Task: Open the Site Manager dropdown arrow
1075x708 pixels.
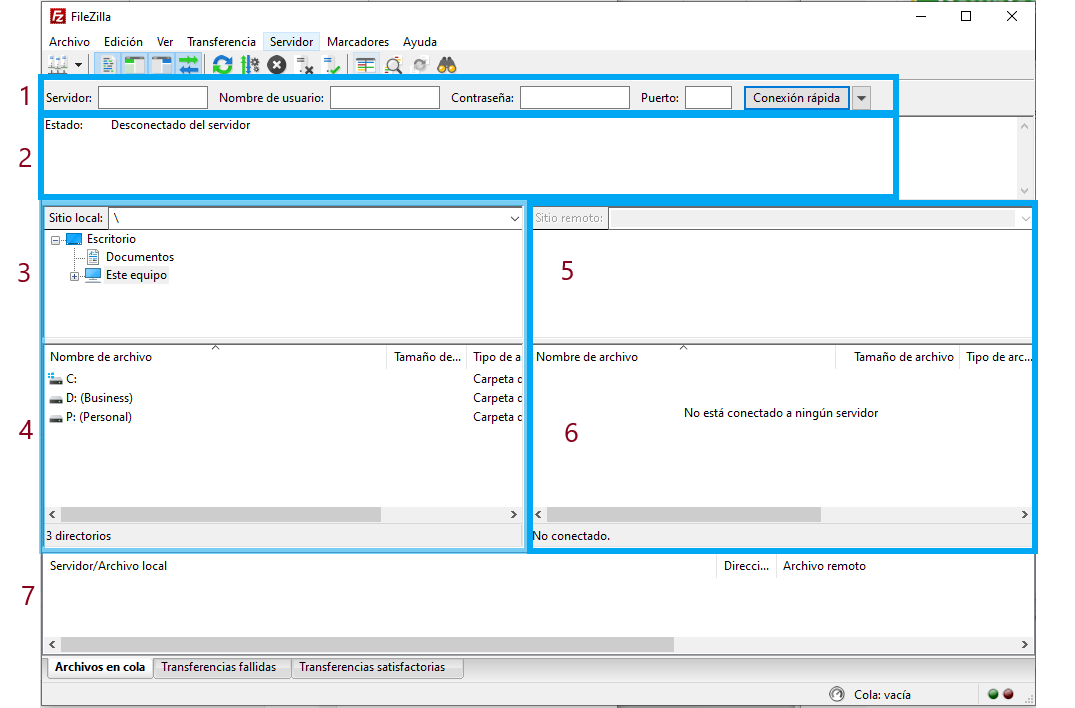Action: 77,65
